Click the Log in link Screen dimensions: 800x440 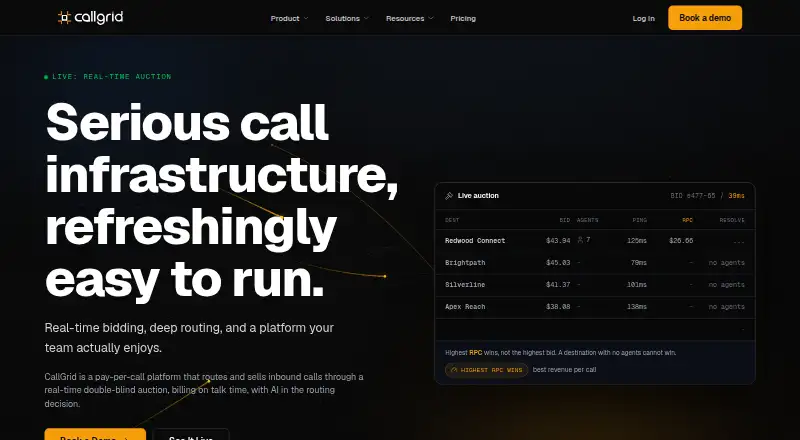pyautogui.click(x=643, y=18)
